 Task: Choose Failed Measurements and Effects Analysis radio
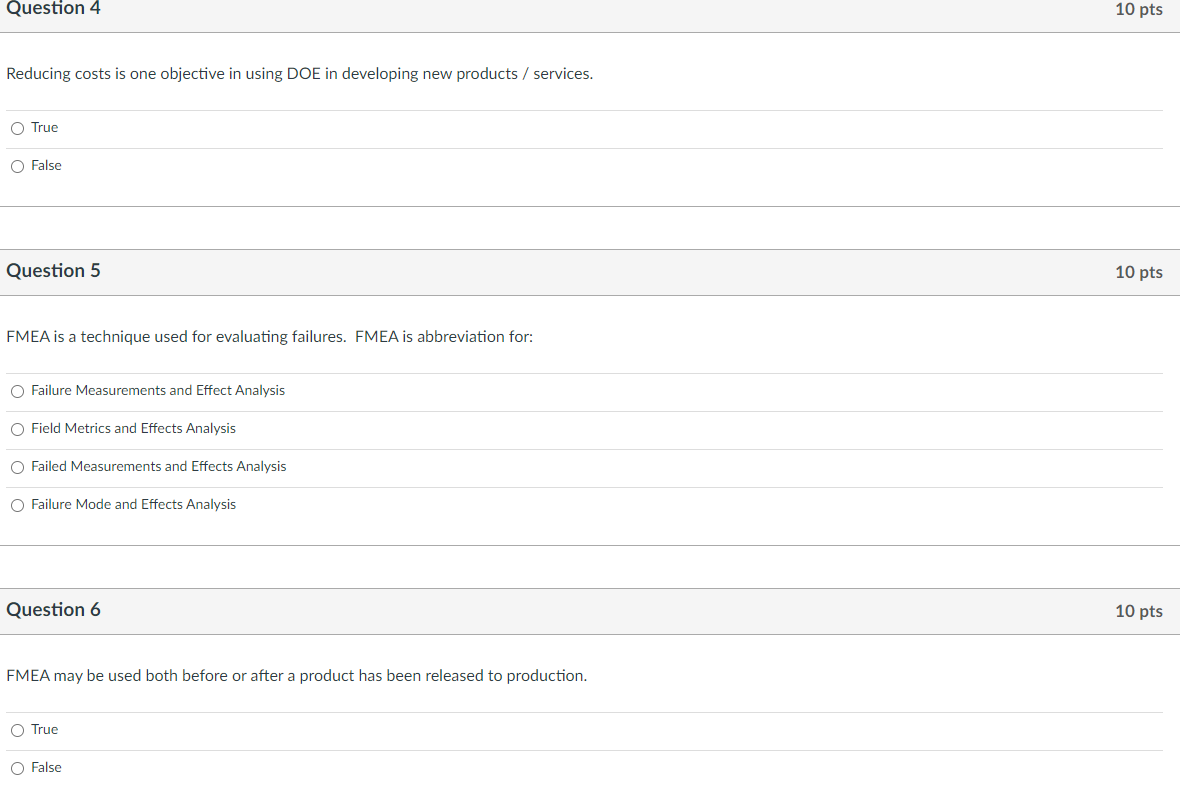[x=17, y=468]
